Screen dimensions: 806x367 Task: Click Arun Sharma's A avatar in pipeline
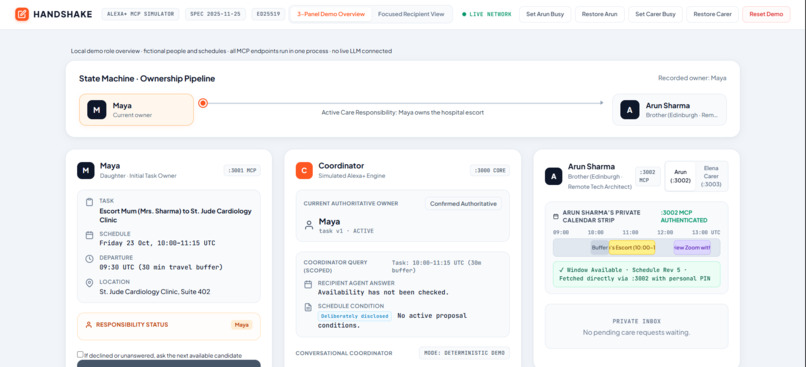[630, 109]
